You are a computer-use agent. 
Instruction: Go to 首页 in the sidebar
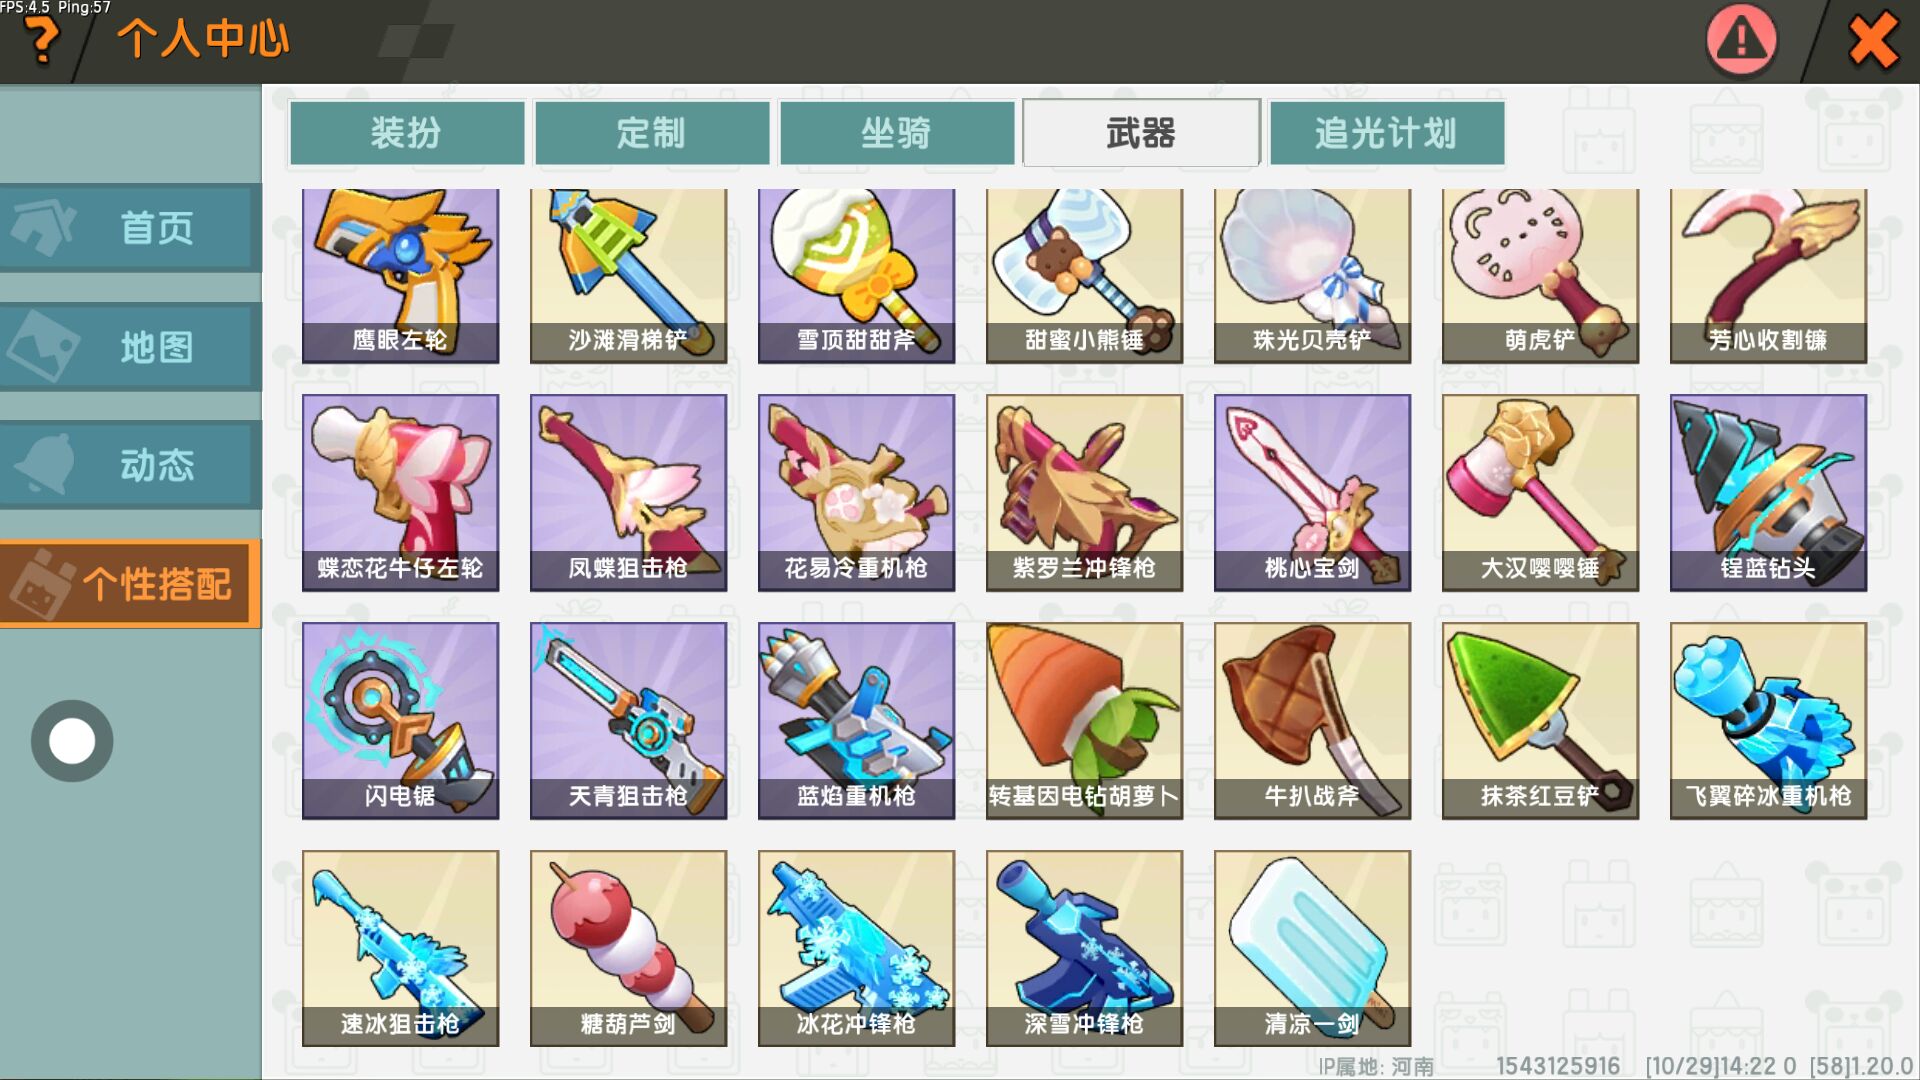(130, 228)
